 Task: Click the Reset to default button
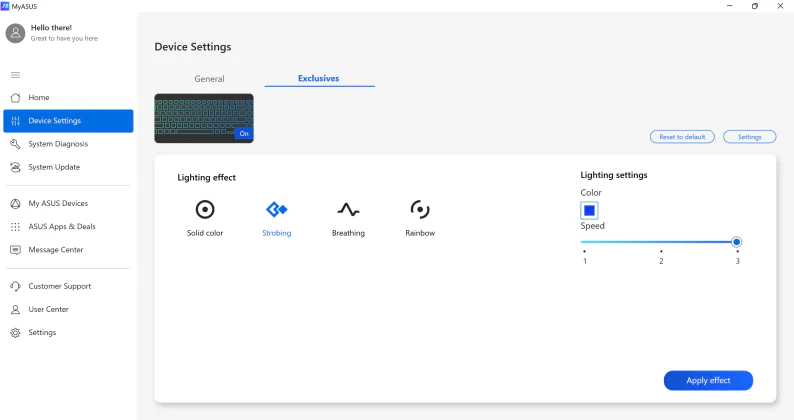(x=682, y=137)
